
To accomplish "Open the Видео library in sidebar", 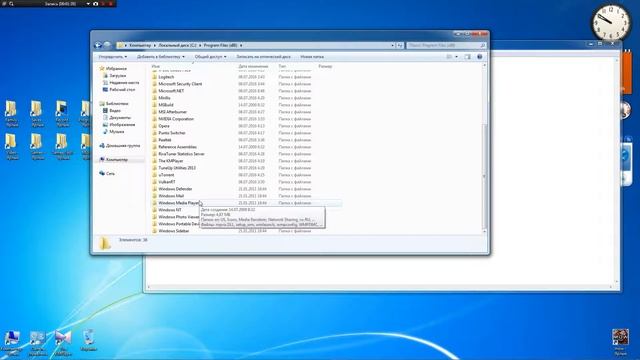I will pos(115,111).
